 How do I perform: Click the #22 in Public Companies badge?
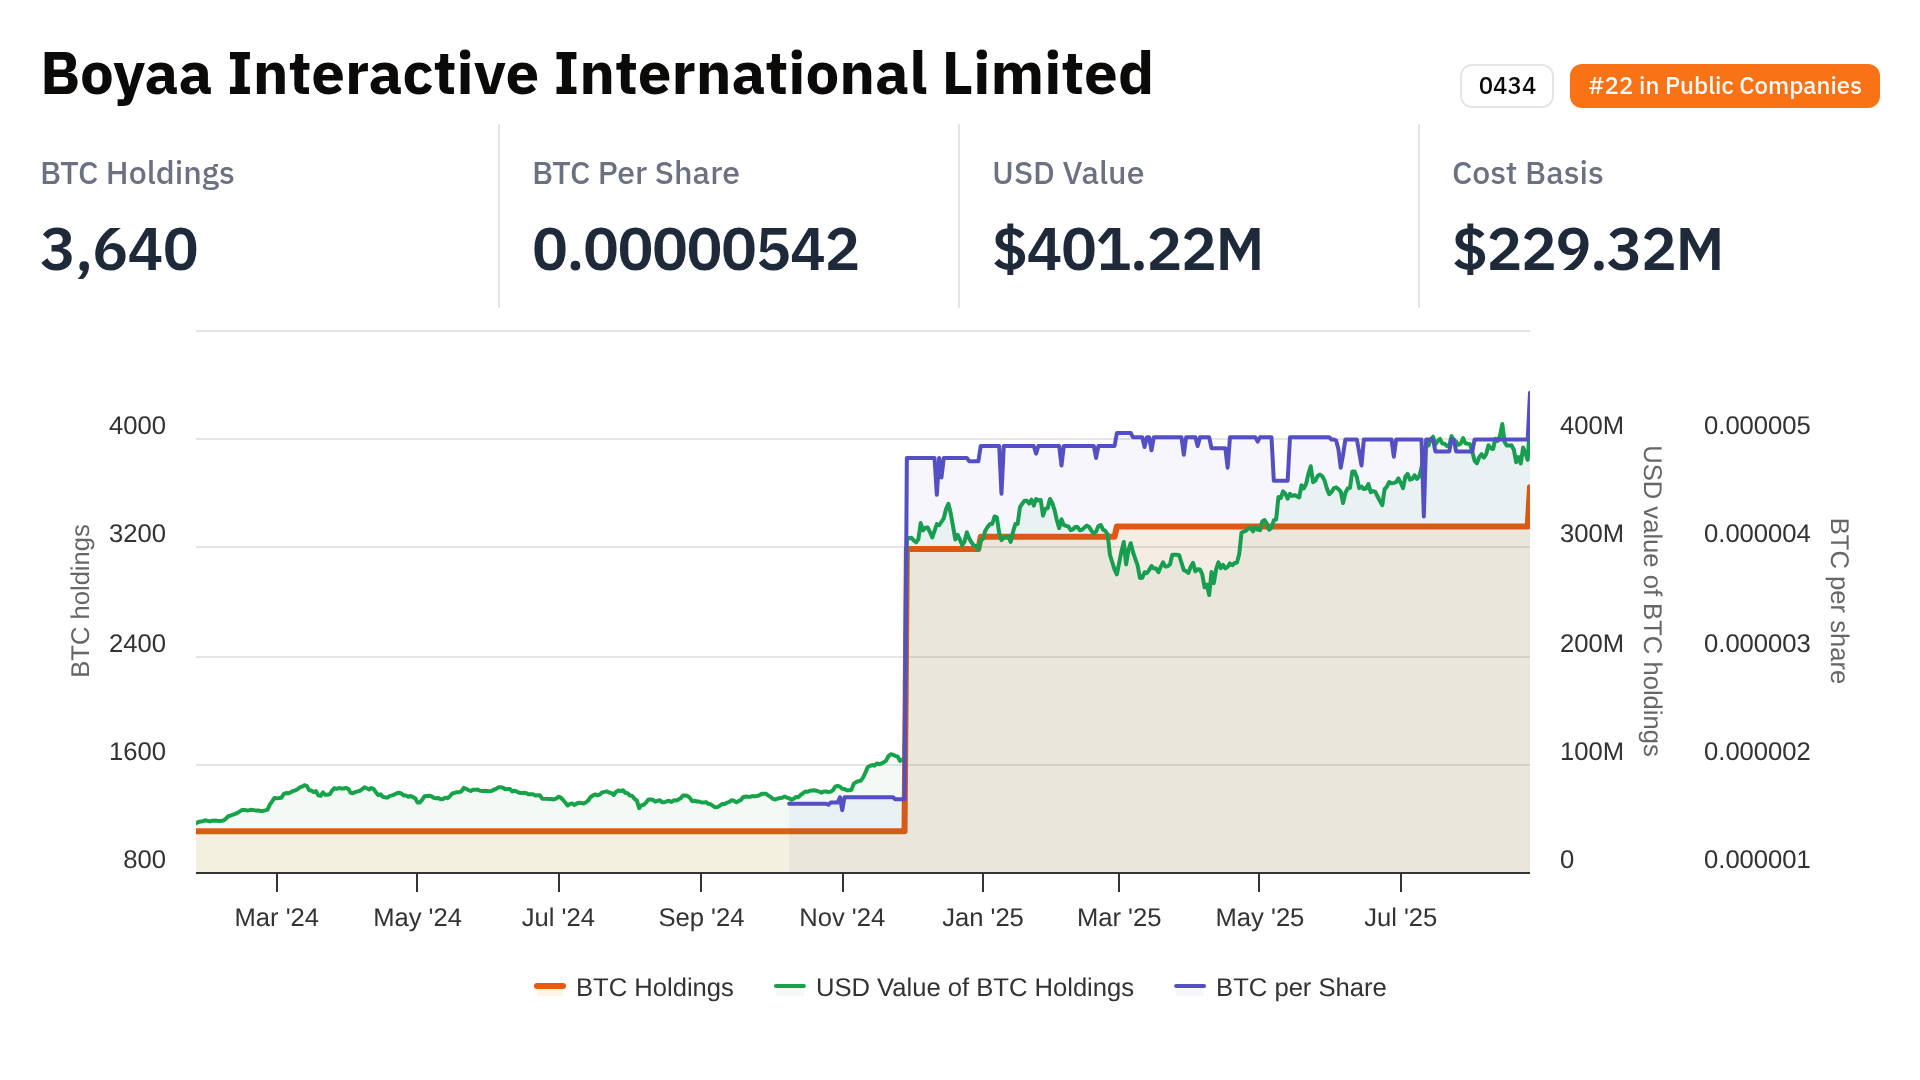(x=1724, y=86)
